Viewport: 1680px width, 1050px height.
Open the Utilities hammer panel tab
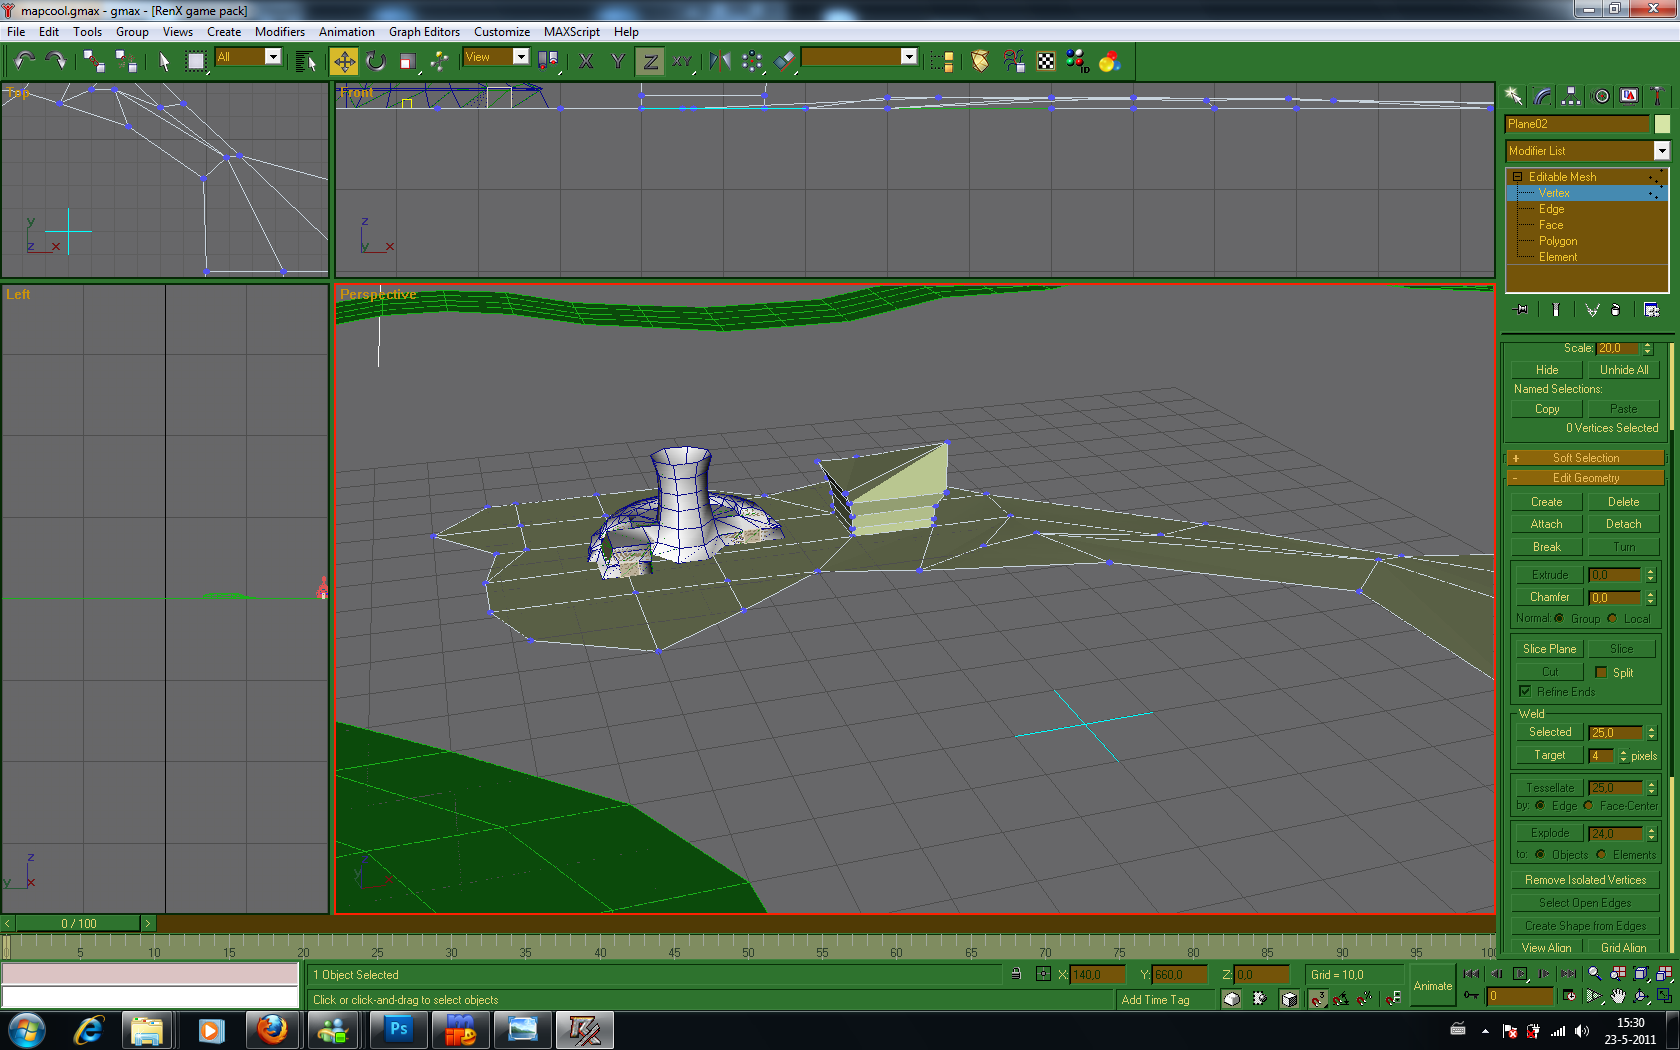pyautogui.click(x=1657, y=96)
